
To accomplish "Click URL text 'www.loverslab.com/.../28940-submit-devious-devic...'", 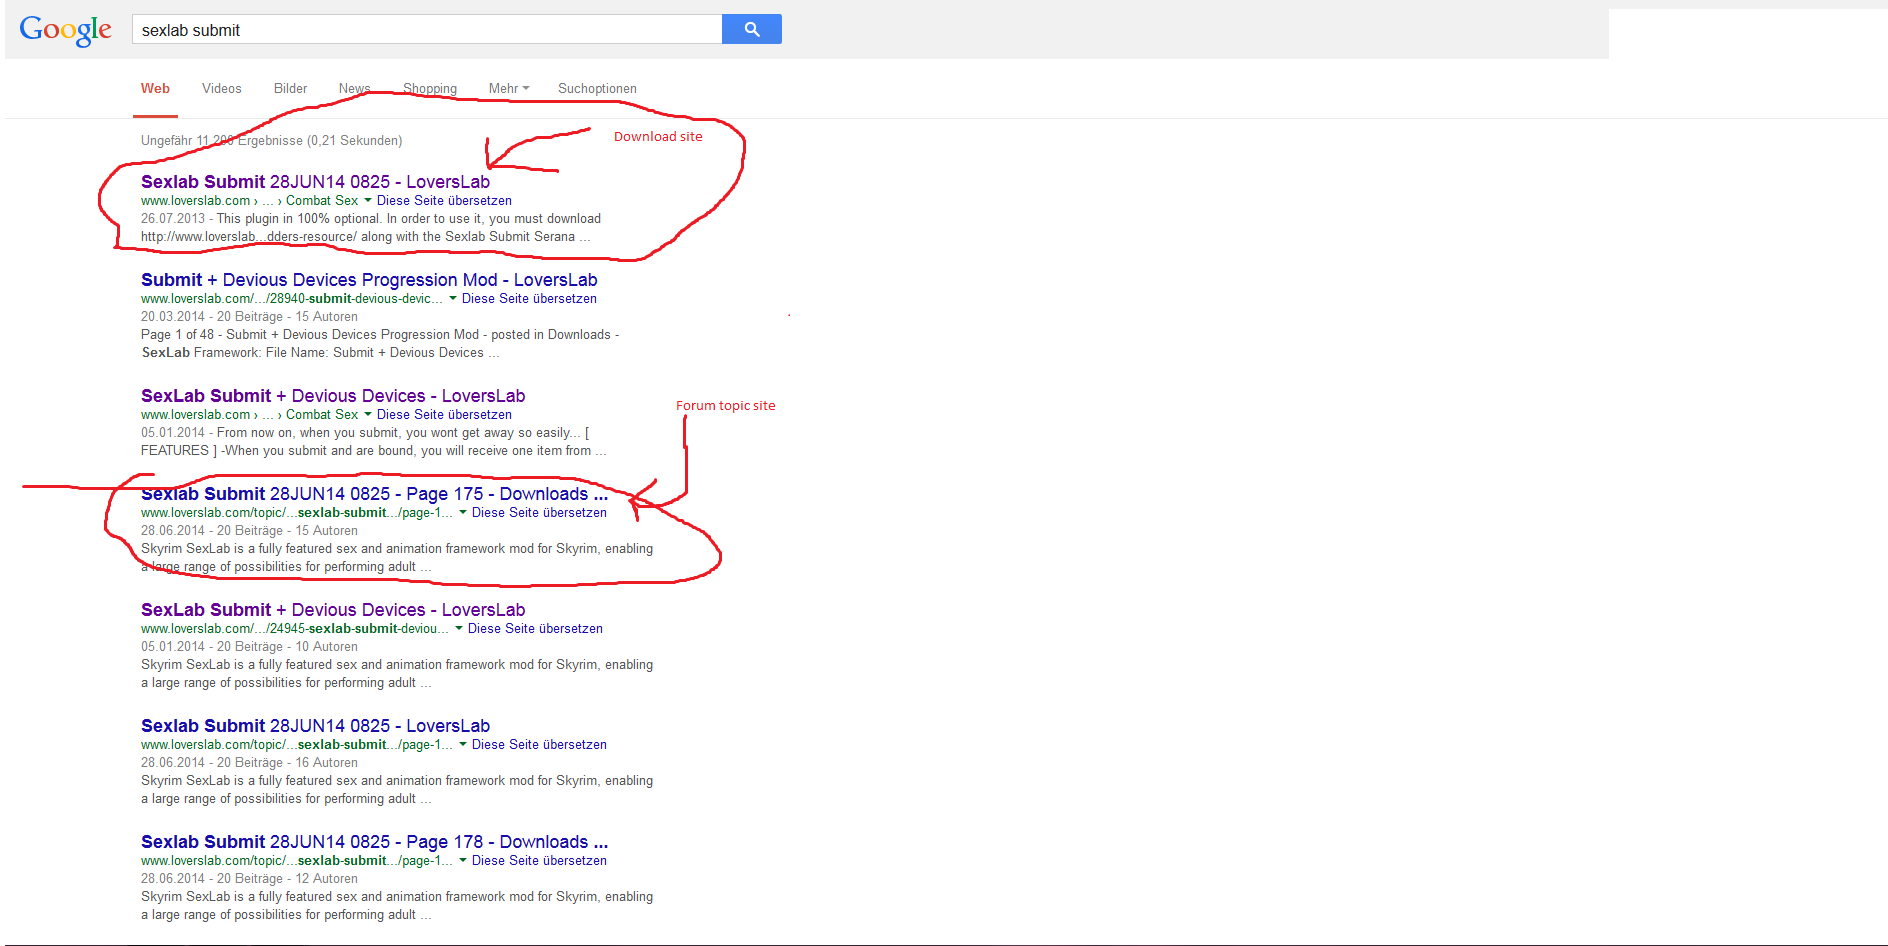I will point(291,299).
